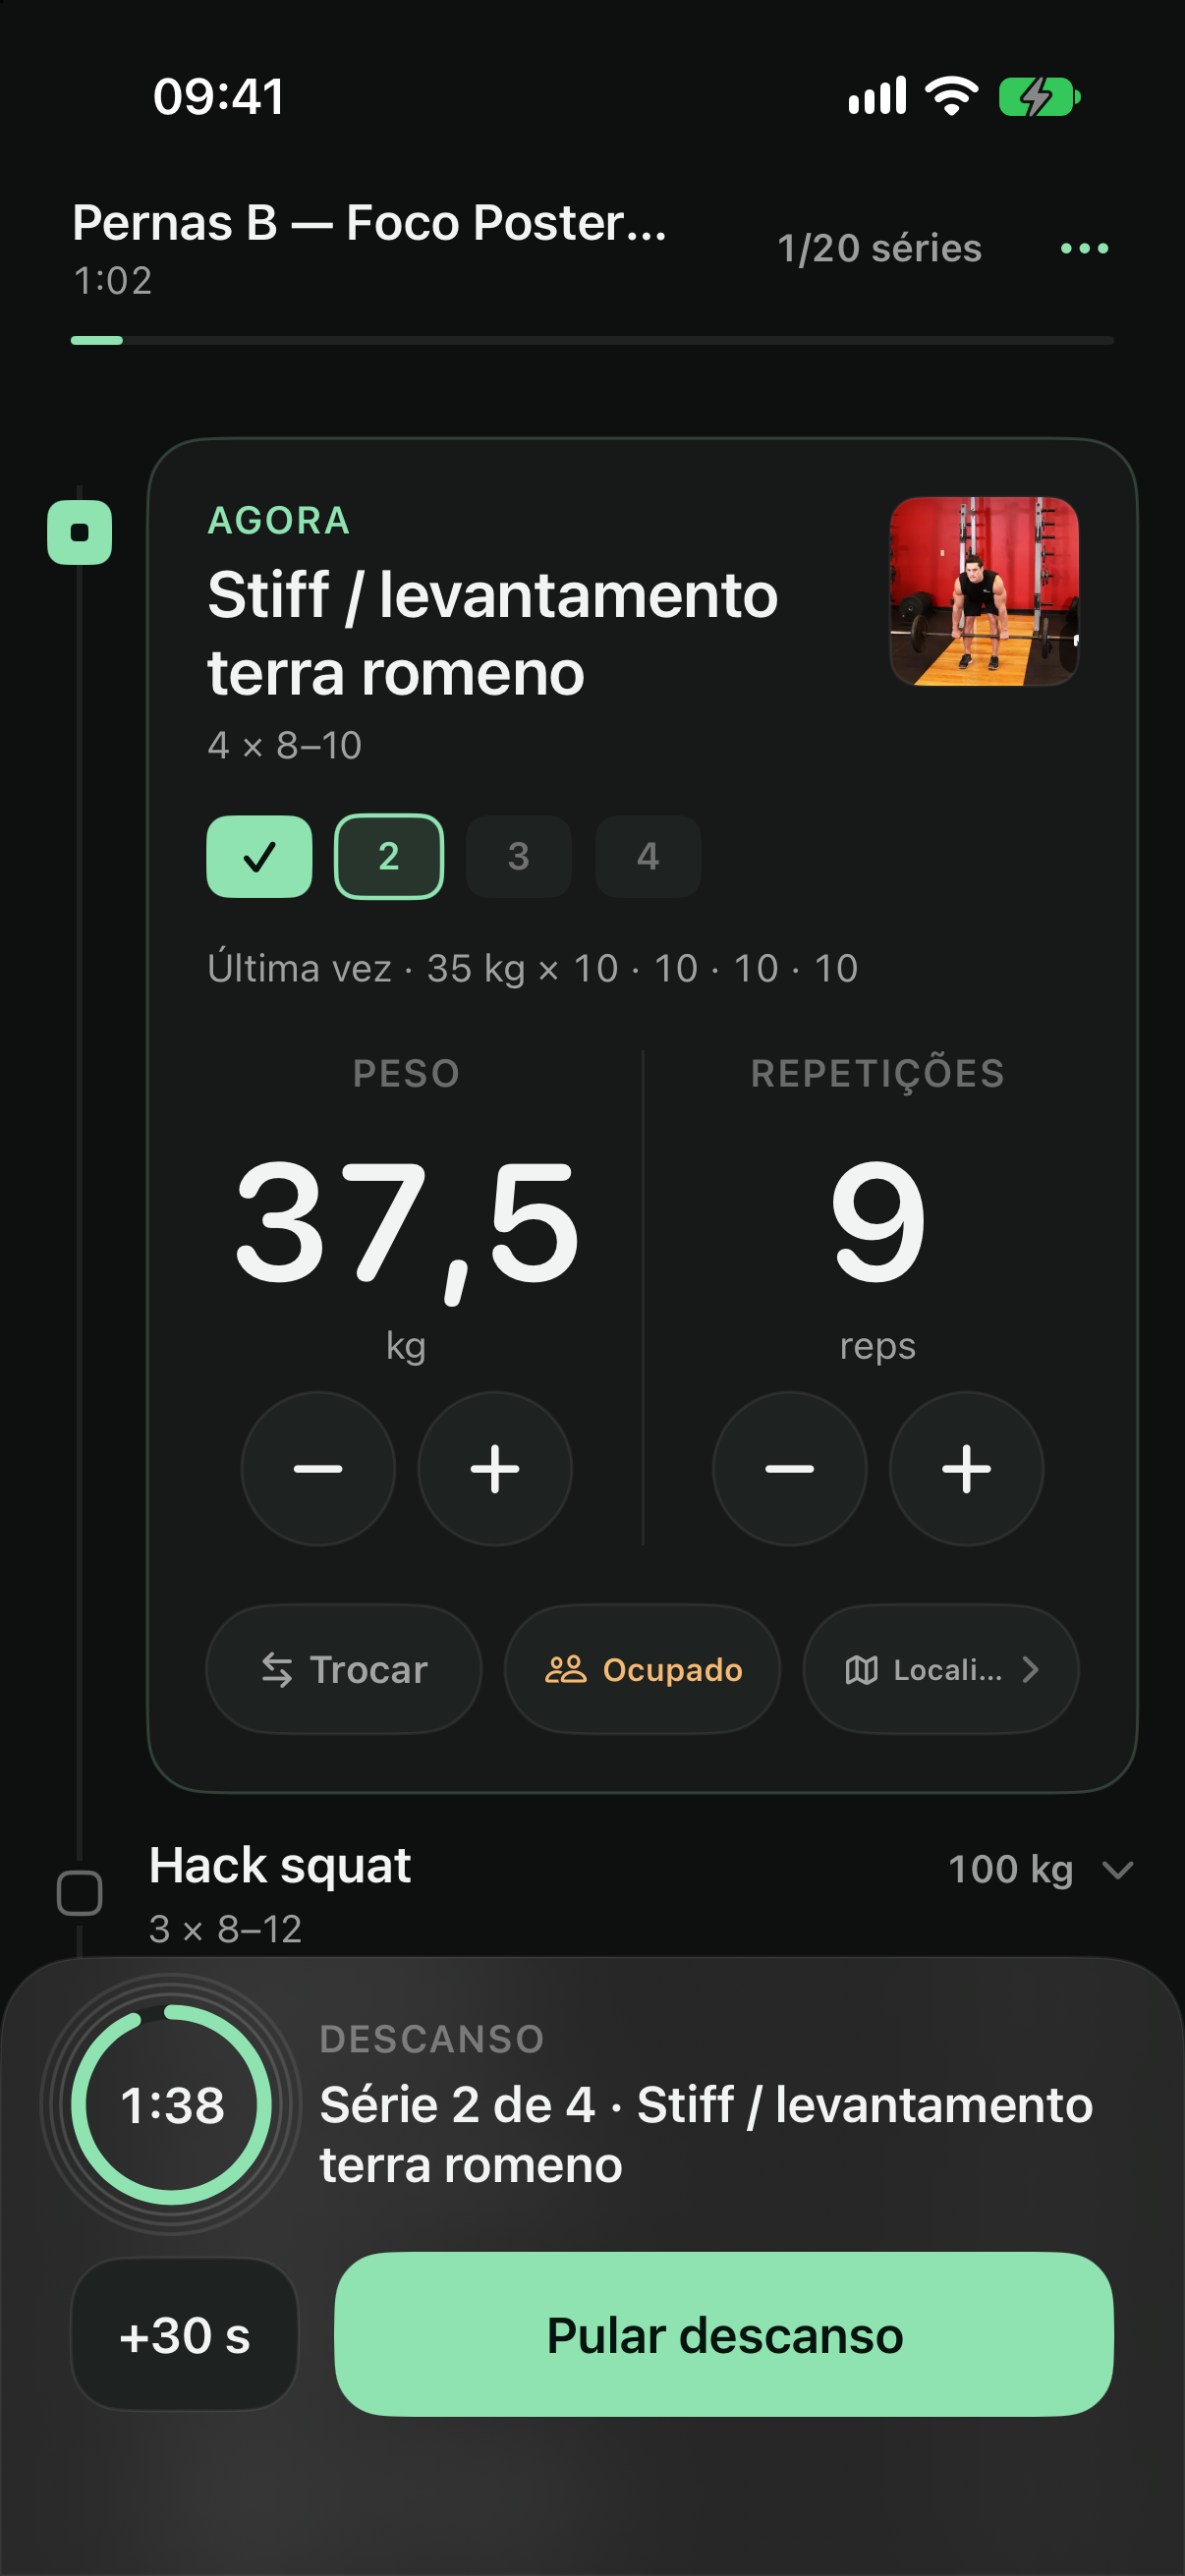Image resolution: width=1185 pixels, height=2576 pixels.
Task: Tap the circular 1:38 rest timer
Action: point(171,2104)
